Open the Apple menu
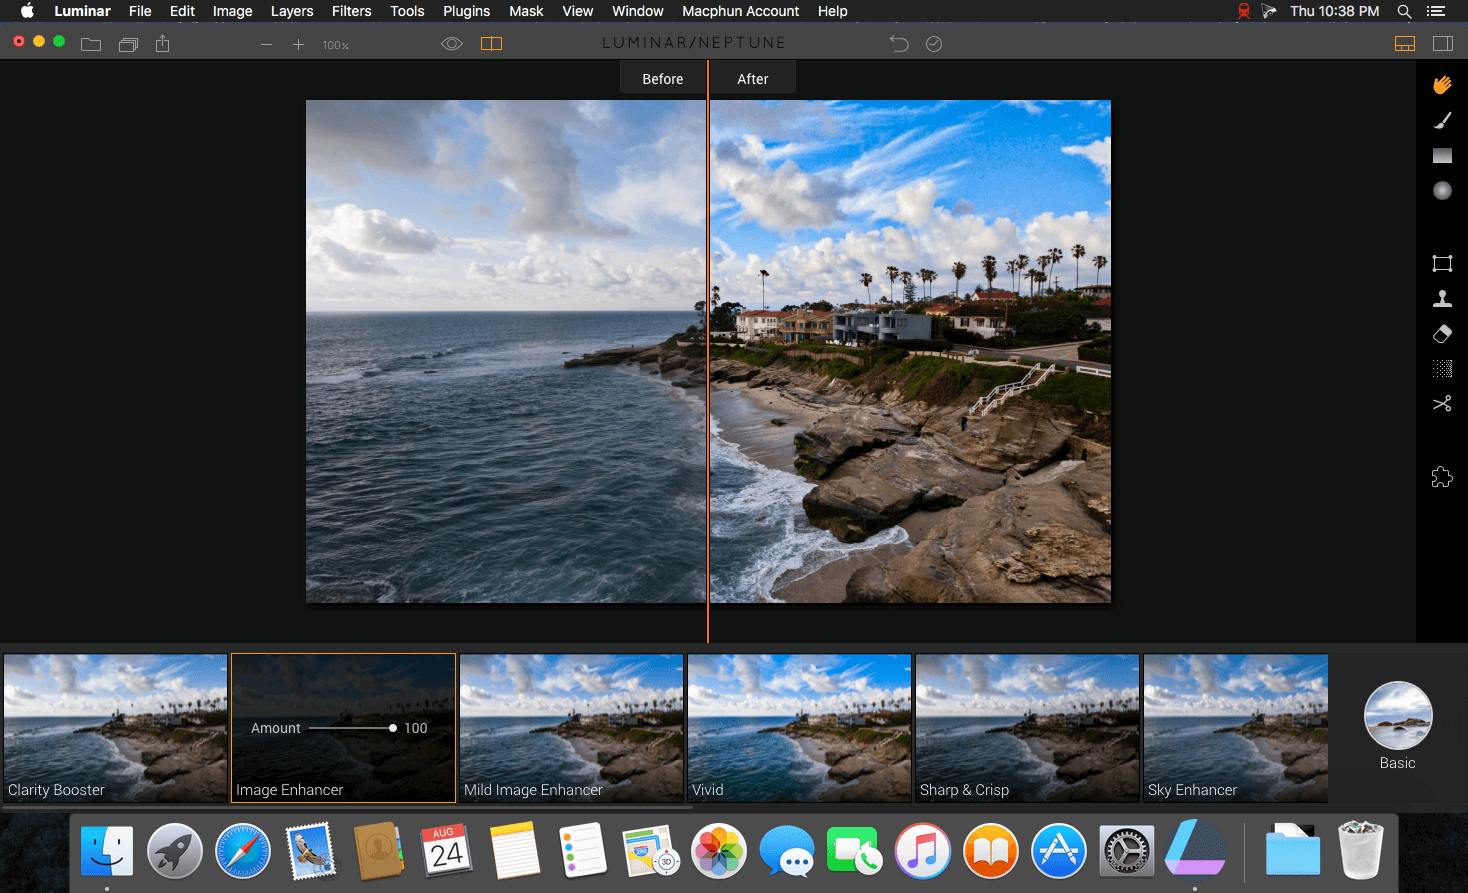This screenshot has width=1468, height=893. pos(27,11)
